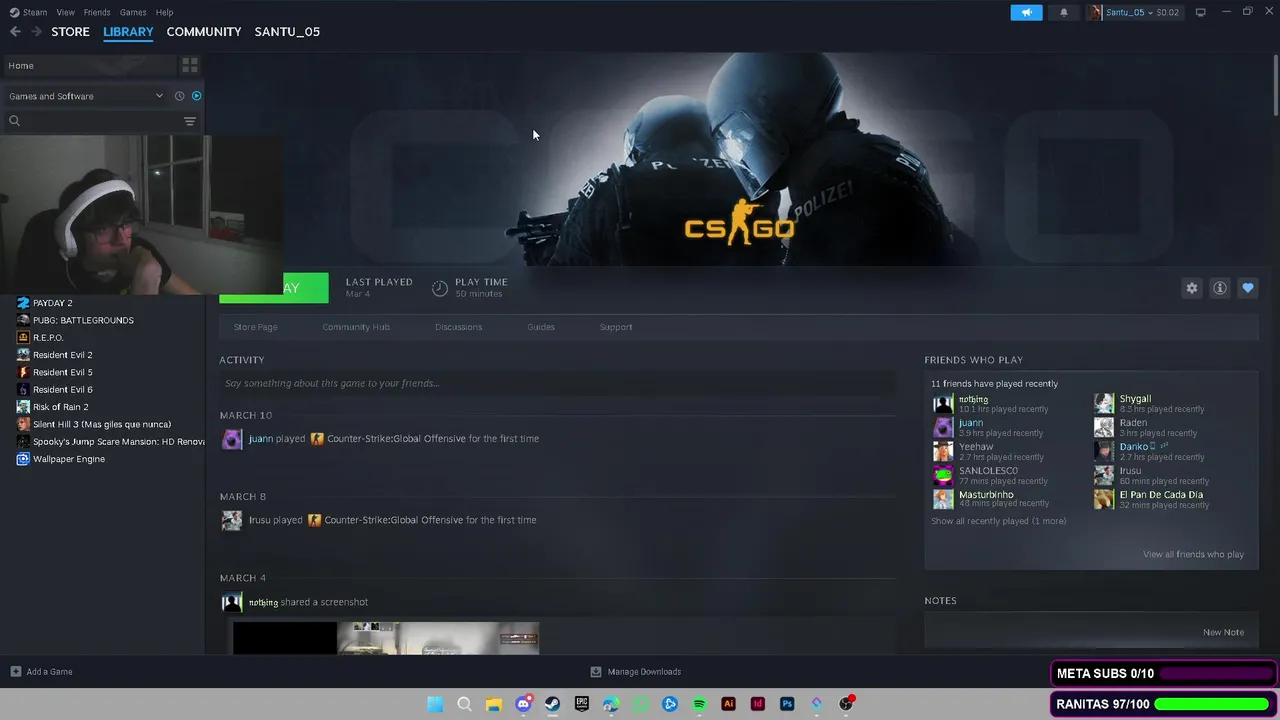Open the Help menu
This screenshot has width=1280, height=720.
click(x=164, y=12)
